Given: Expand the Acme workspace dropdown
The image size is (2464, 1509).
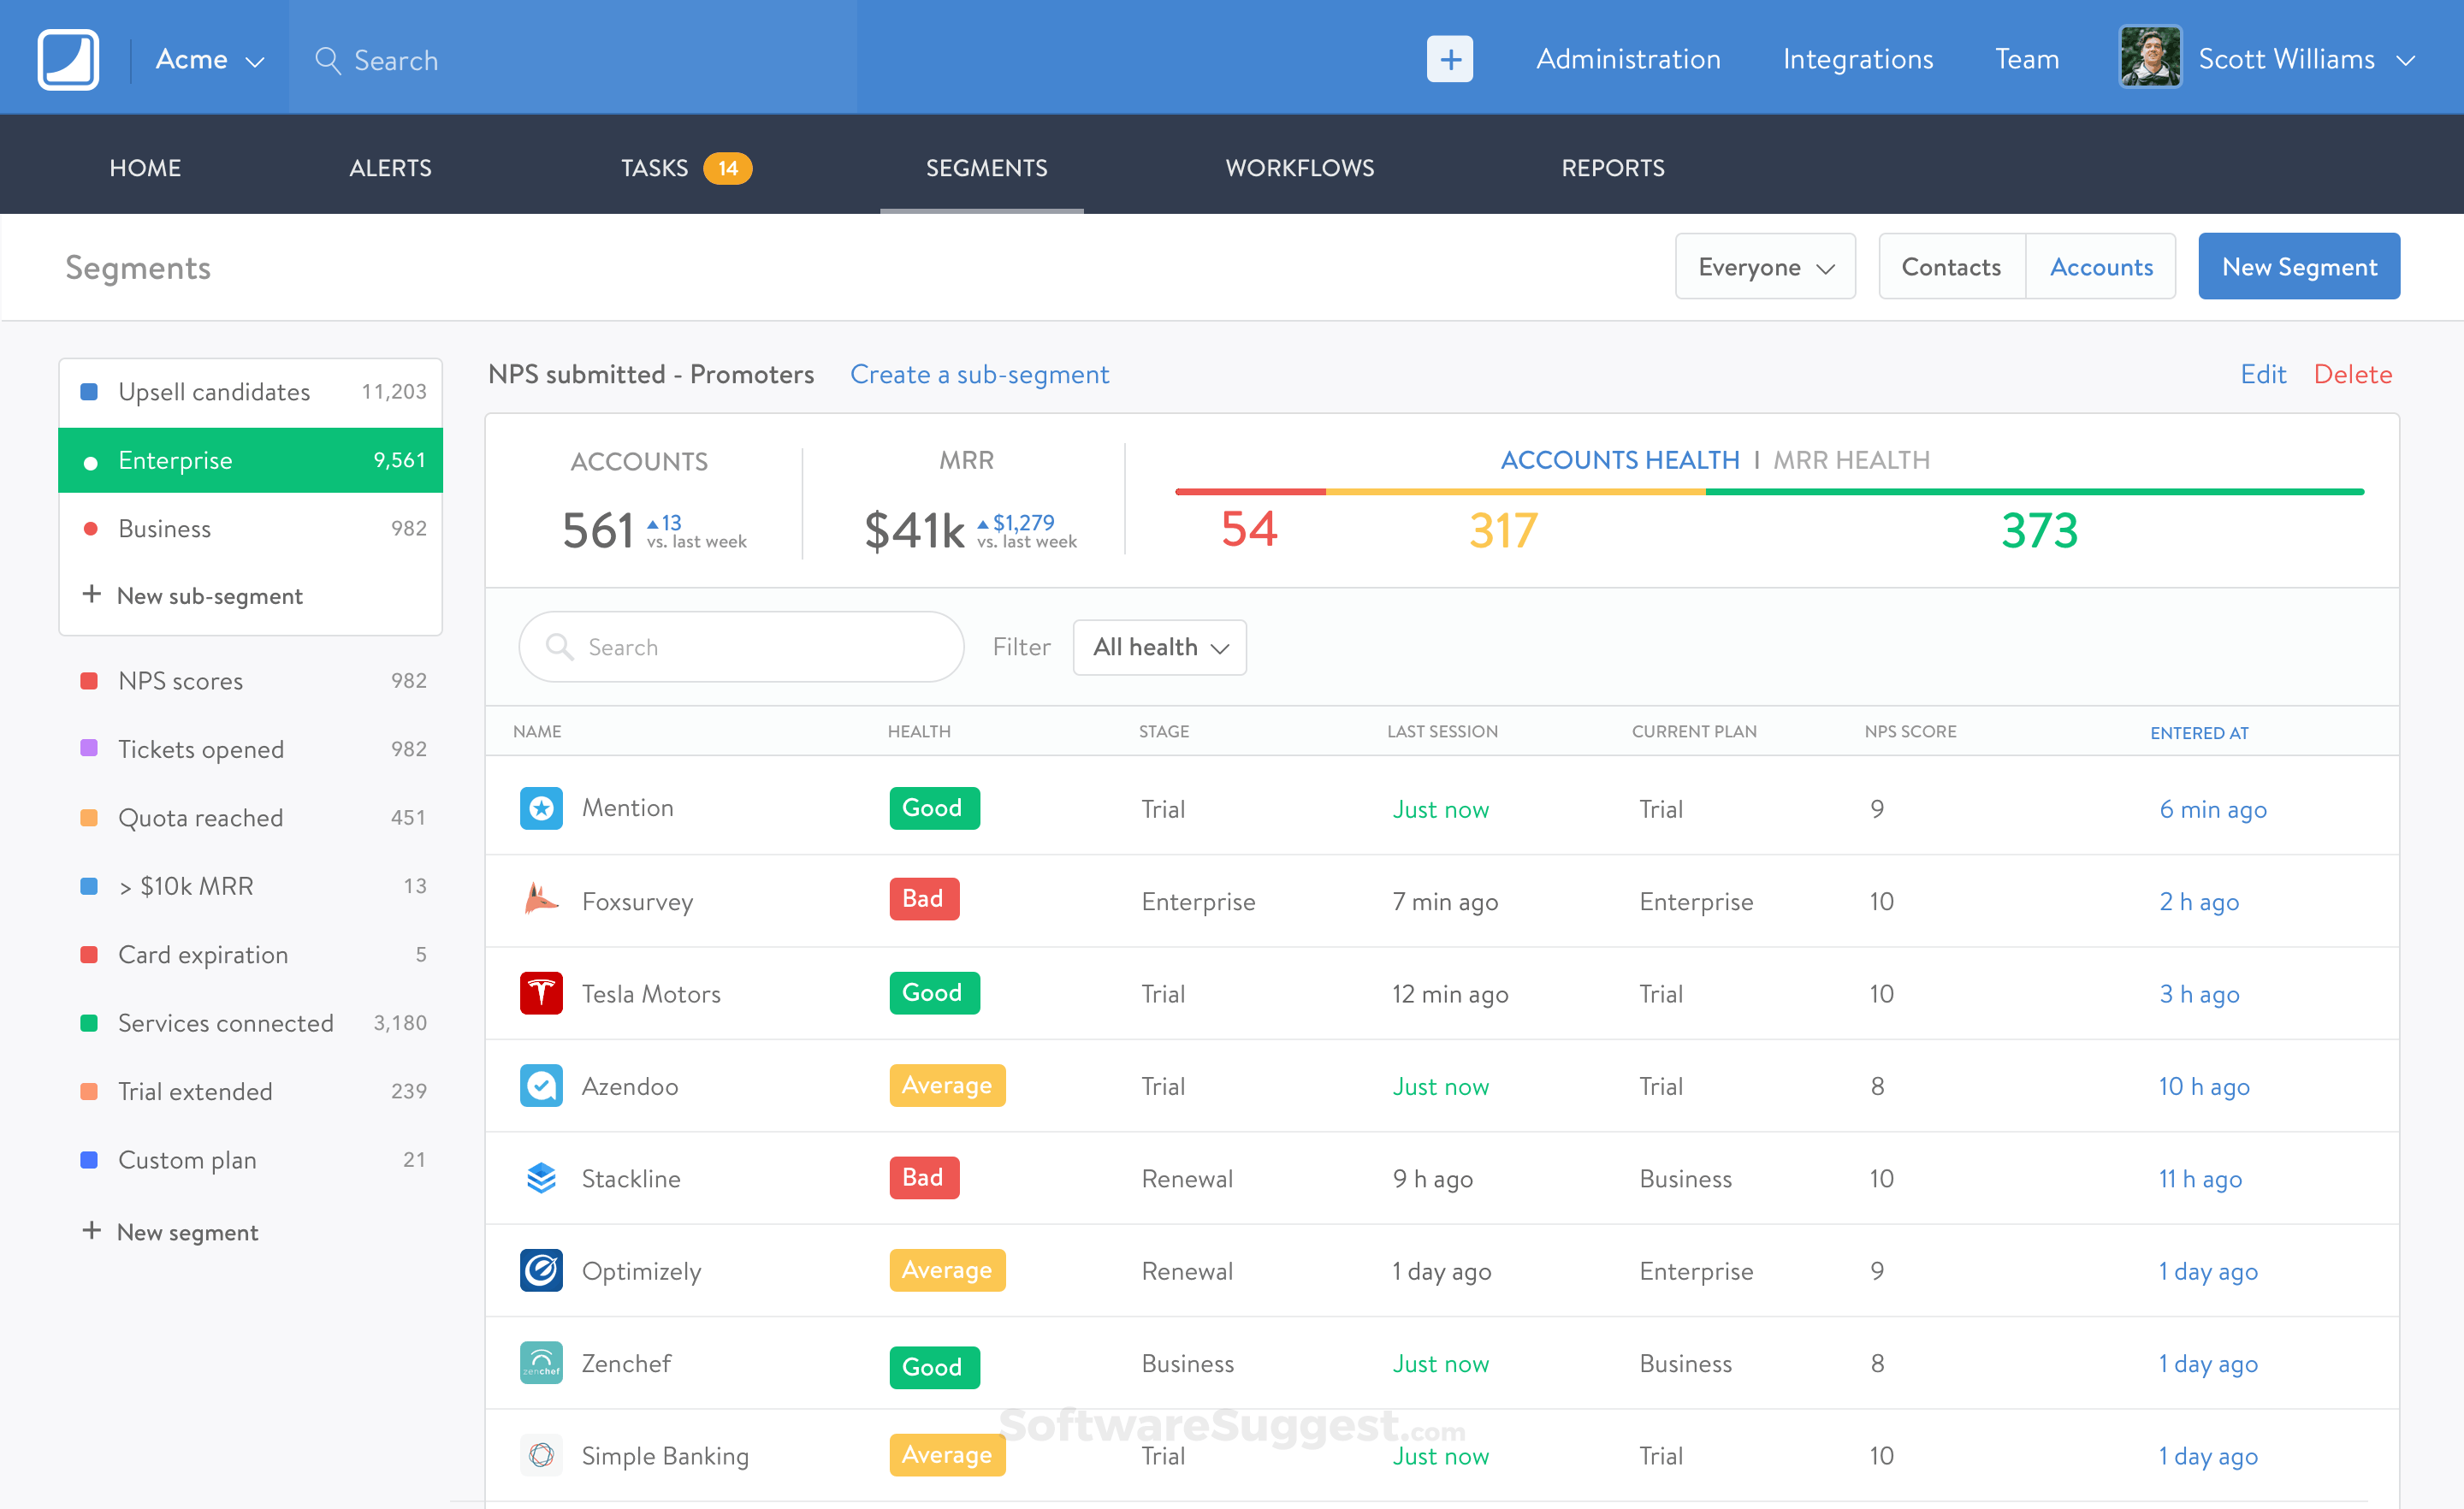Looking at the screenshot, I should pos(210,60).
